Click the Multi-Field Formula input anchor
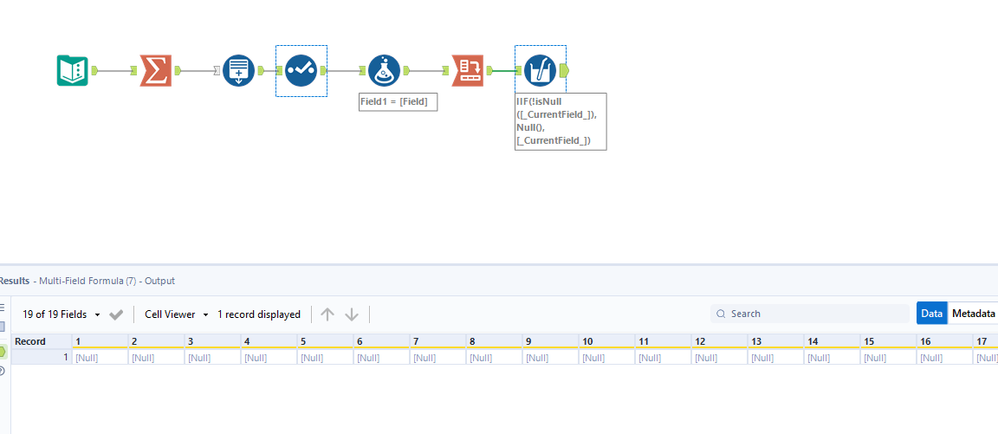998x434 pixels. pos(519,71)
